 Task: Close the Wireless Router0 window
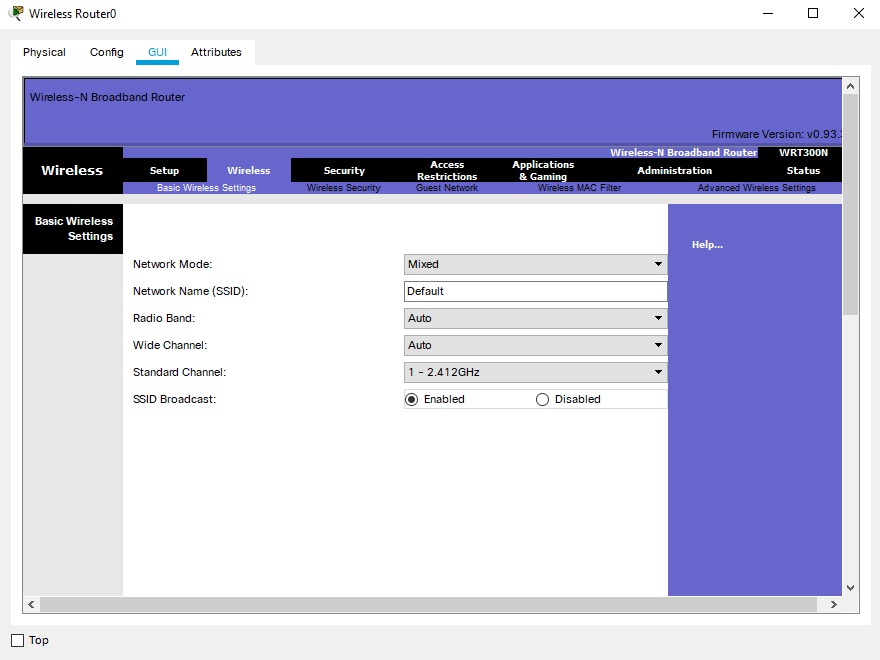(859, 13)
